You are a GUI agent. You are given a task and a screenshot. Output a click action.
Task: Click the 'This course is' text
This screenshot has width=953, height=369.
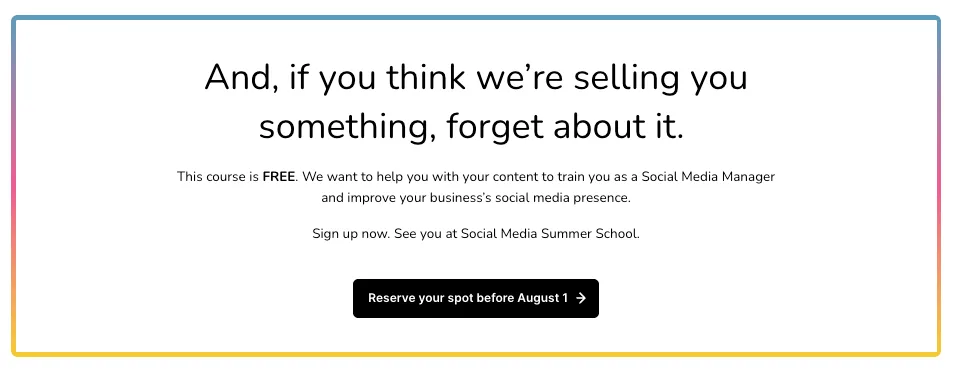point(218,177)
